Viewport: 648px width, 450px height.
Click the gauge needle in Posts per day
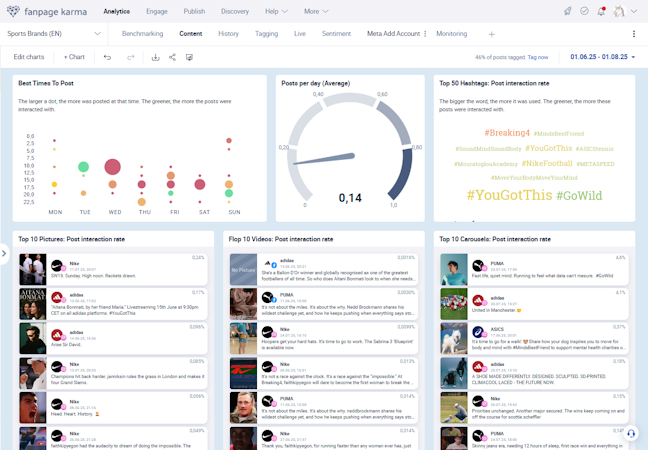coord(324,159)
